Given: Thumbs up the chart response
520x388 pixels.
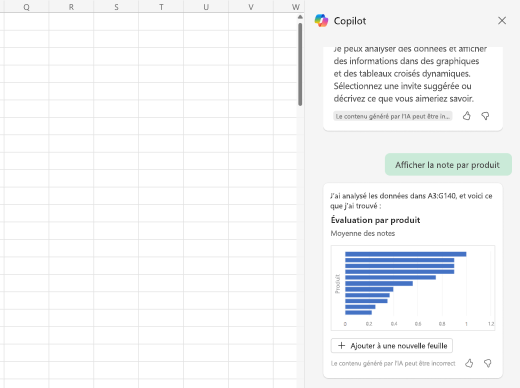Looking at the screenshot, I should pyautogui.click(x=469, y=363).
